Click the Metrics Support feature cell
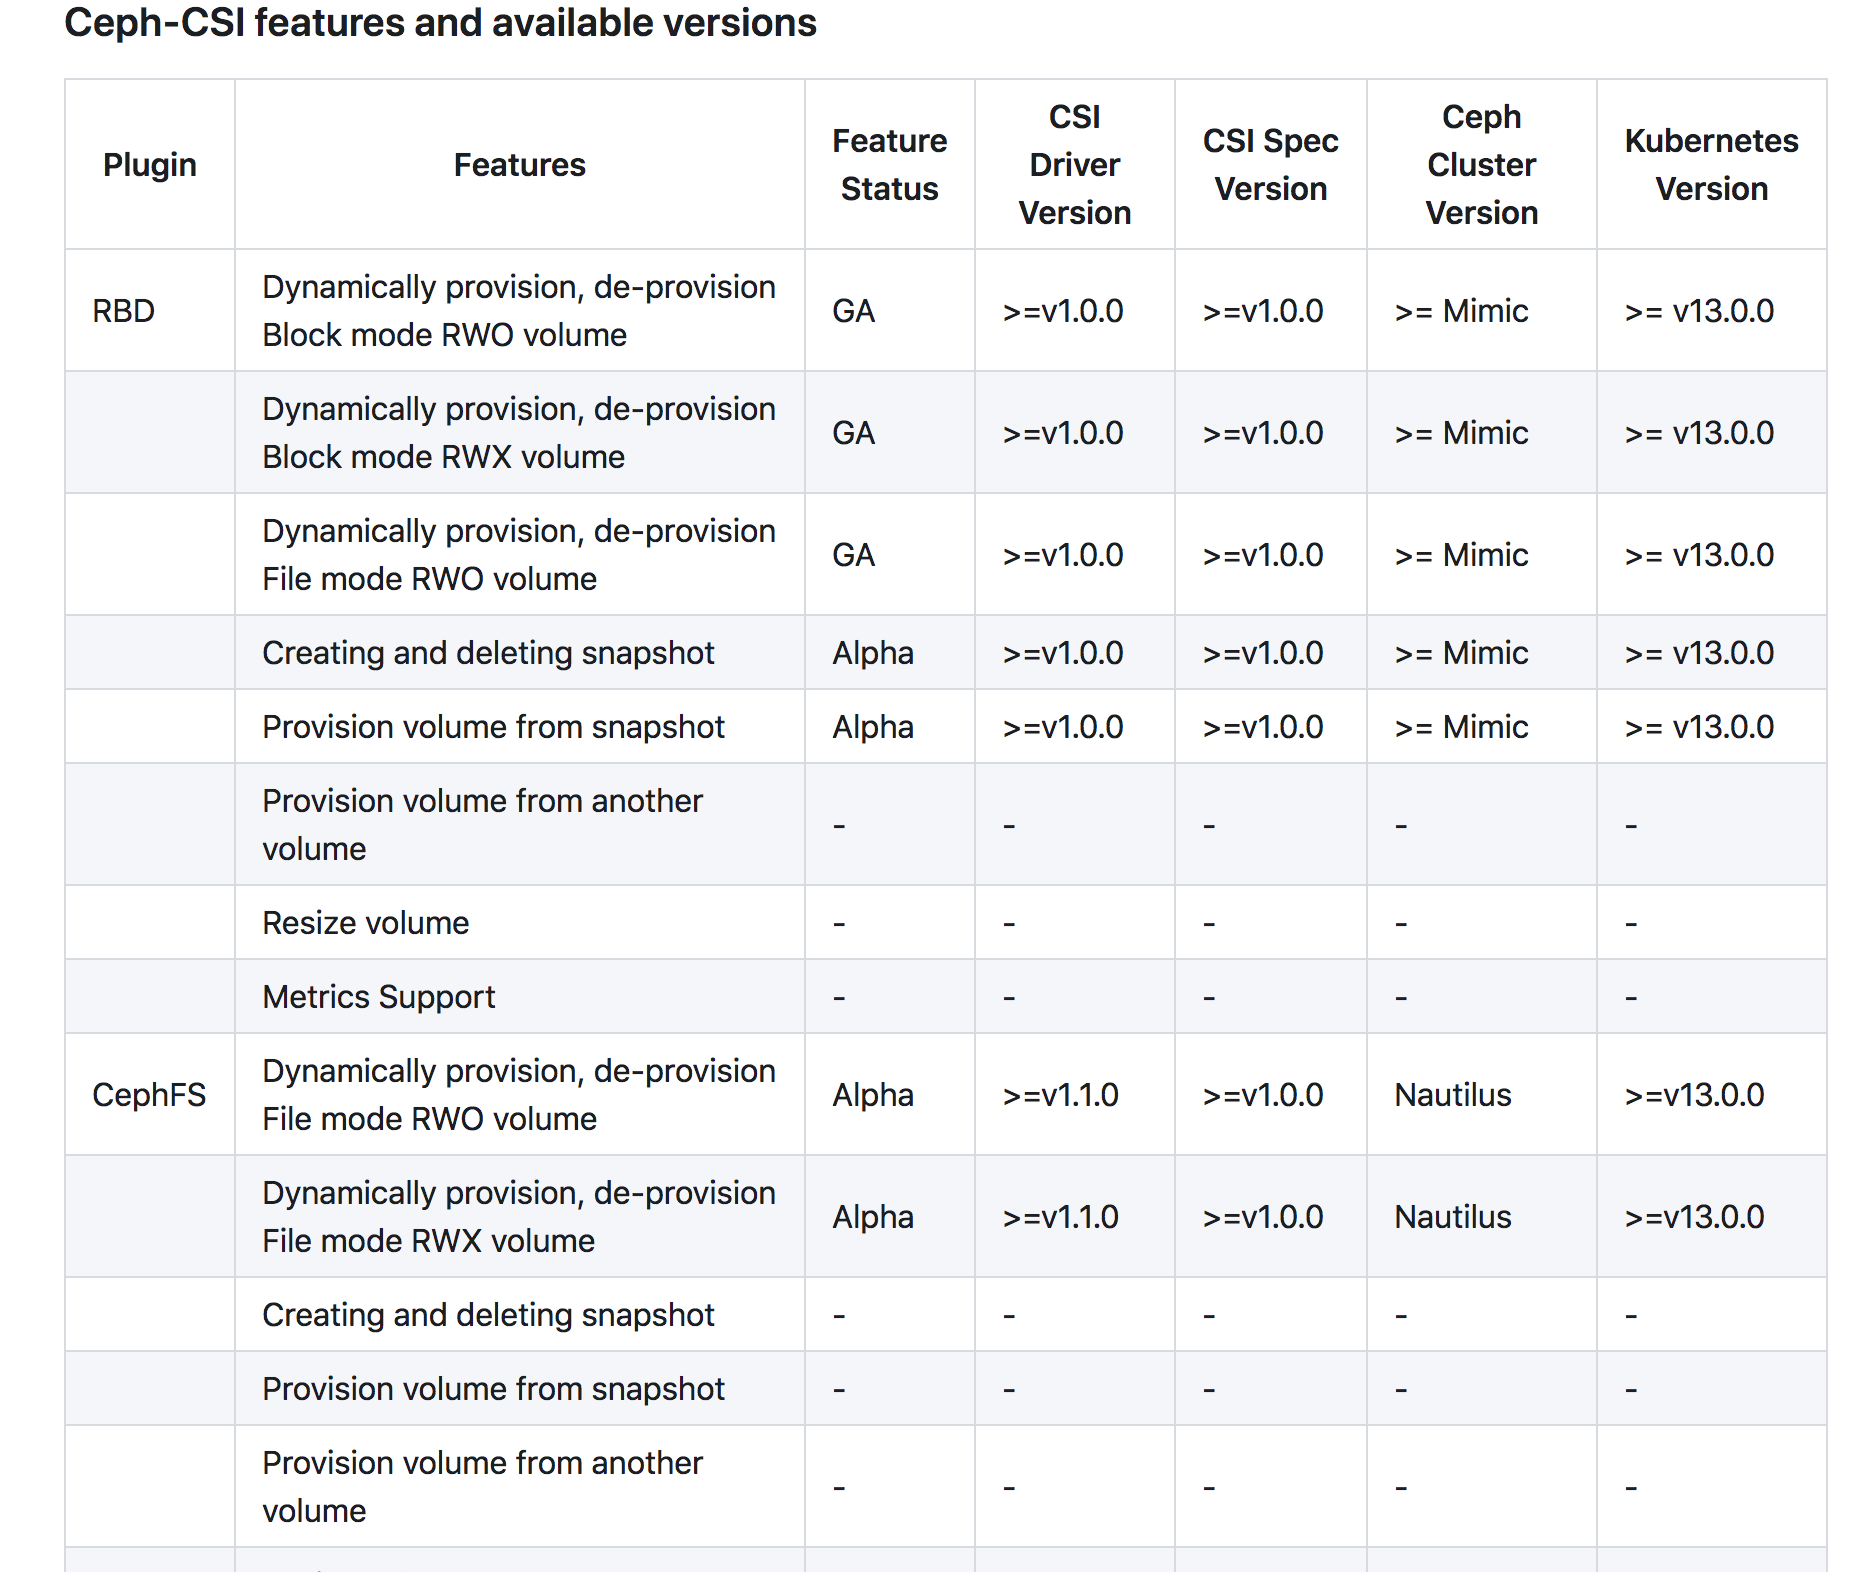This screenshot has width=1872, height=1572. tap(379, 997)
